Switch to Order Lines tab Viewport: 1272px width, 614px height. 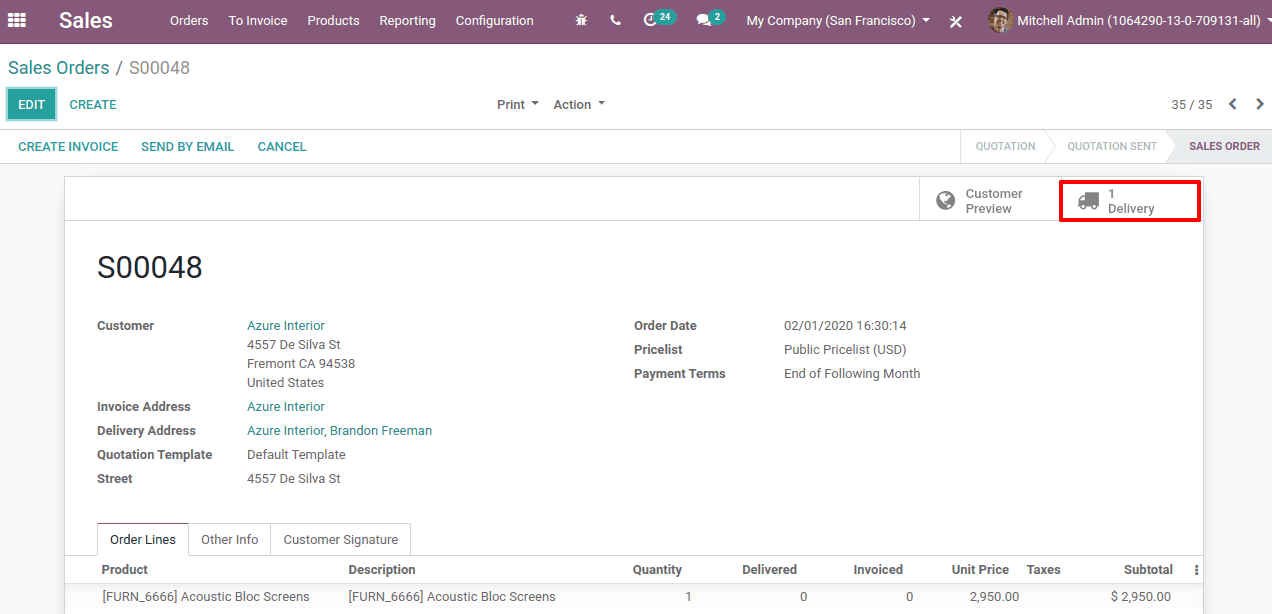143,539
